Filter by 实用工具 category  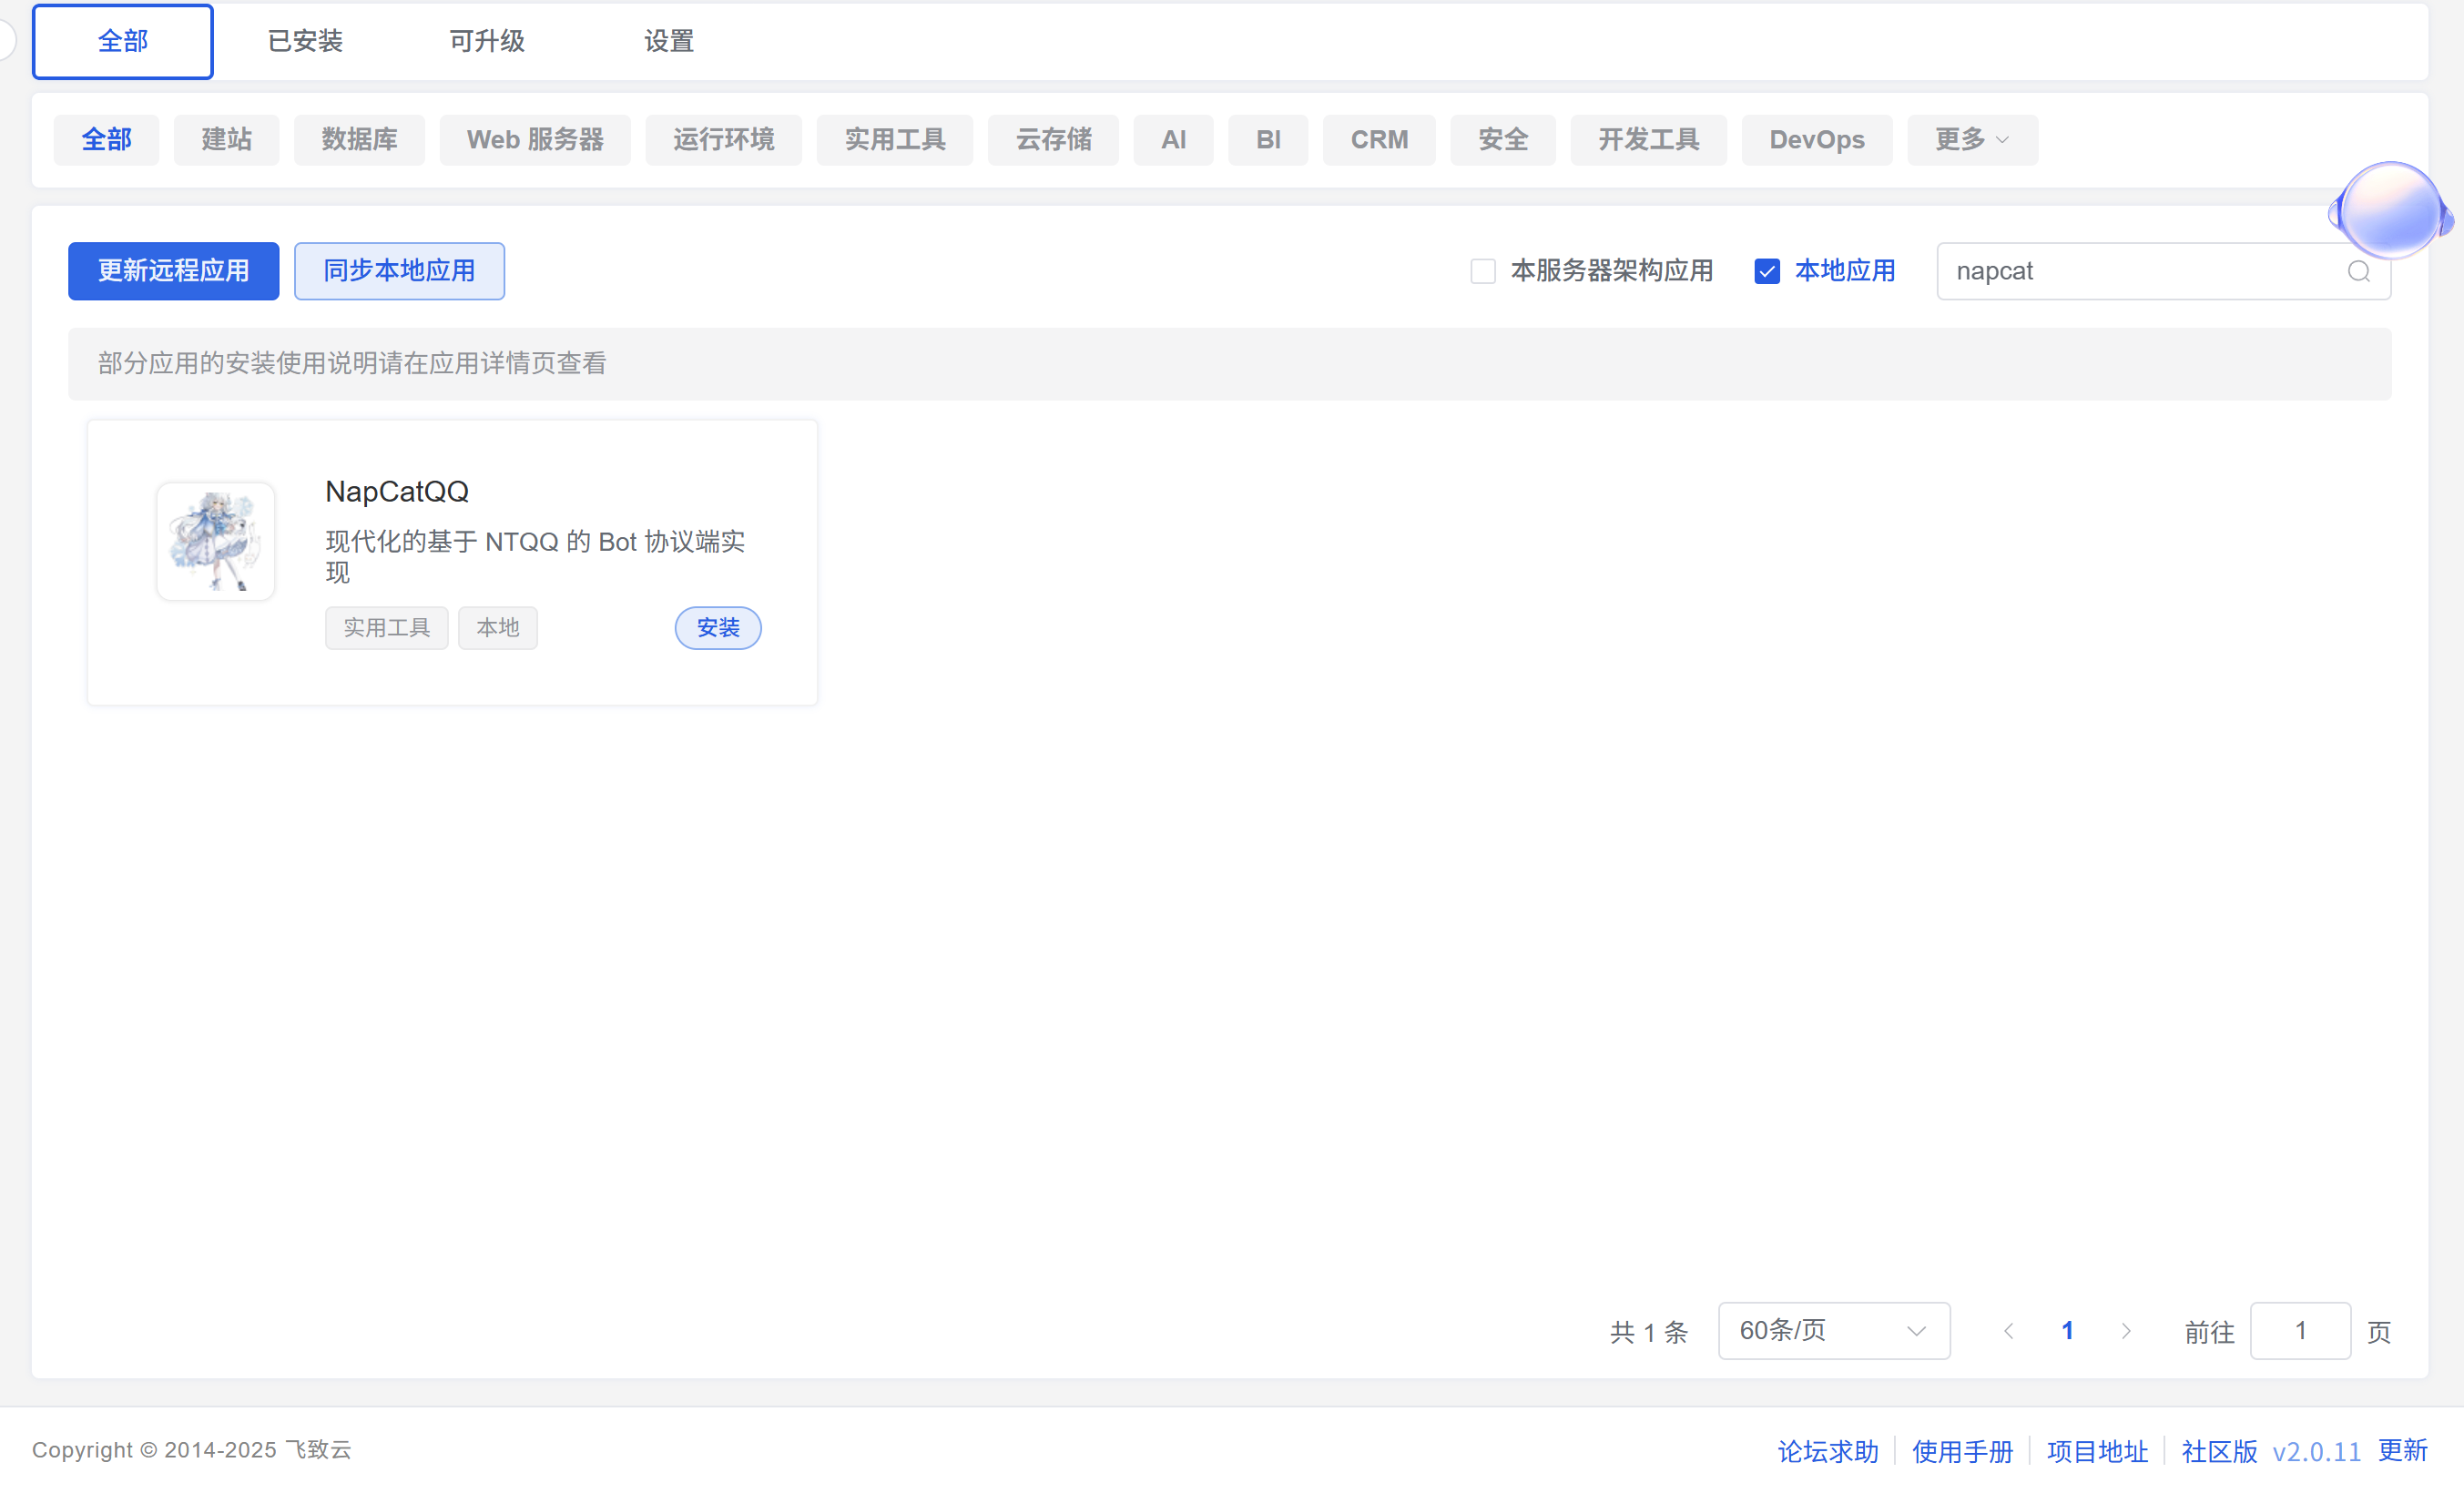click(x=894, y=140)
